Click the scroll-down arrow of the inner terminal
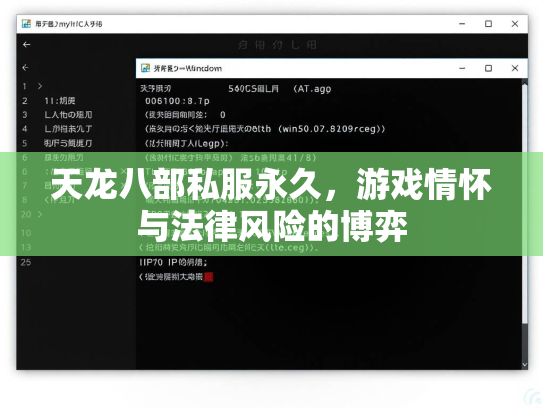 coord(525,365)
